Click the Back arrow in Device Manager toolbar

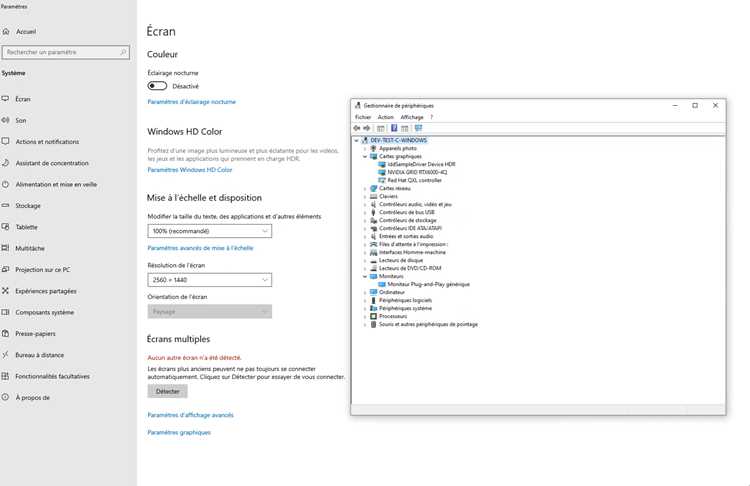(x=357, y=128)
